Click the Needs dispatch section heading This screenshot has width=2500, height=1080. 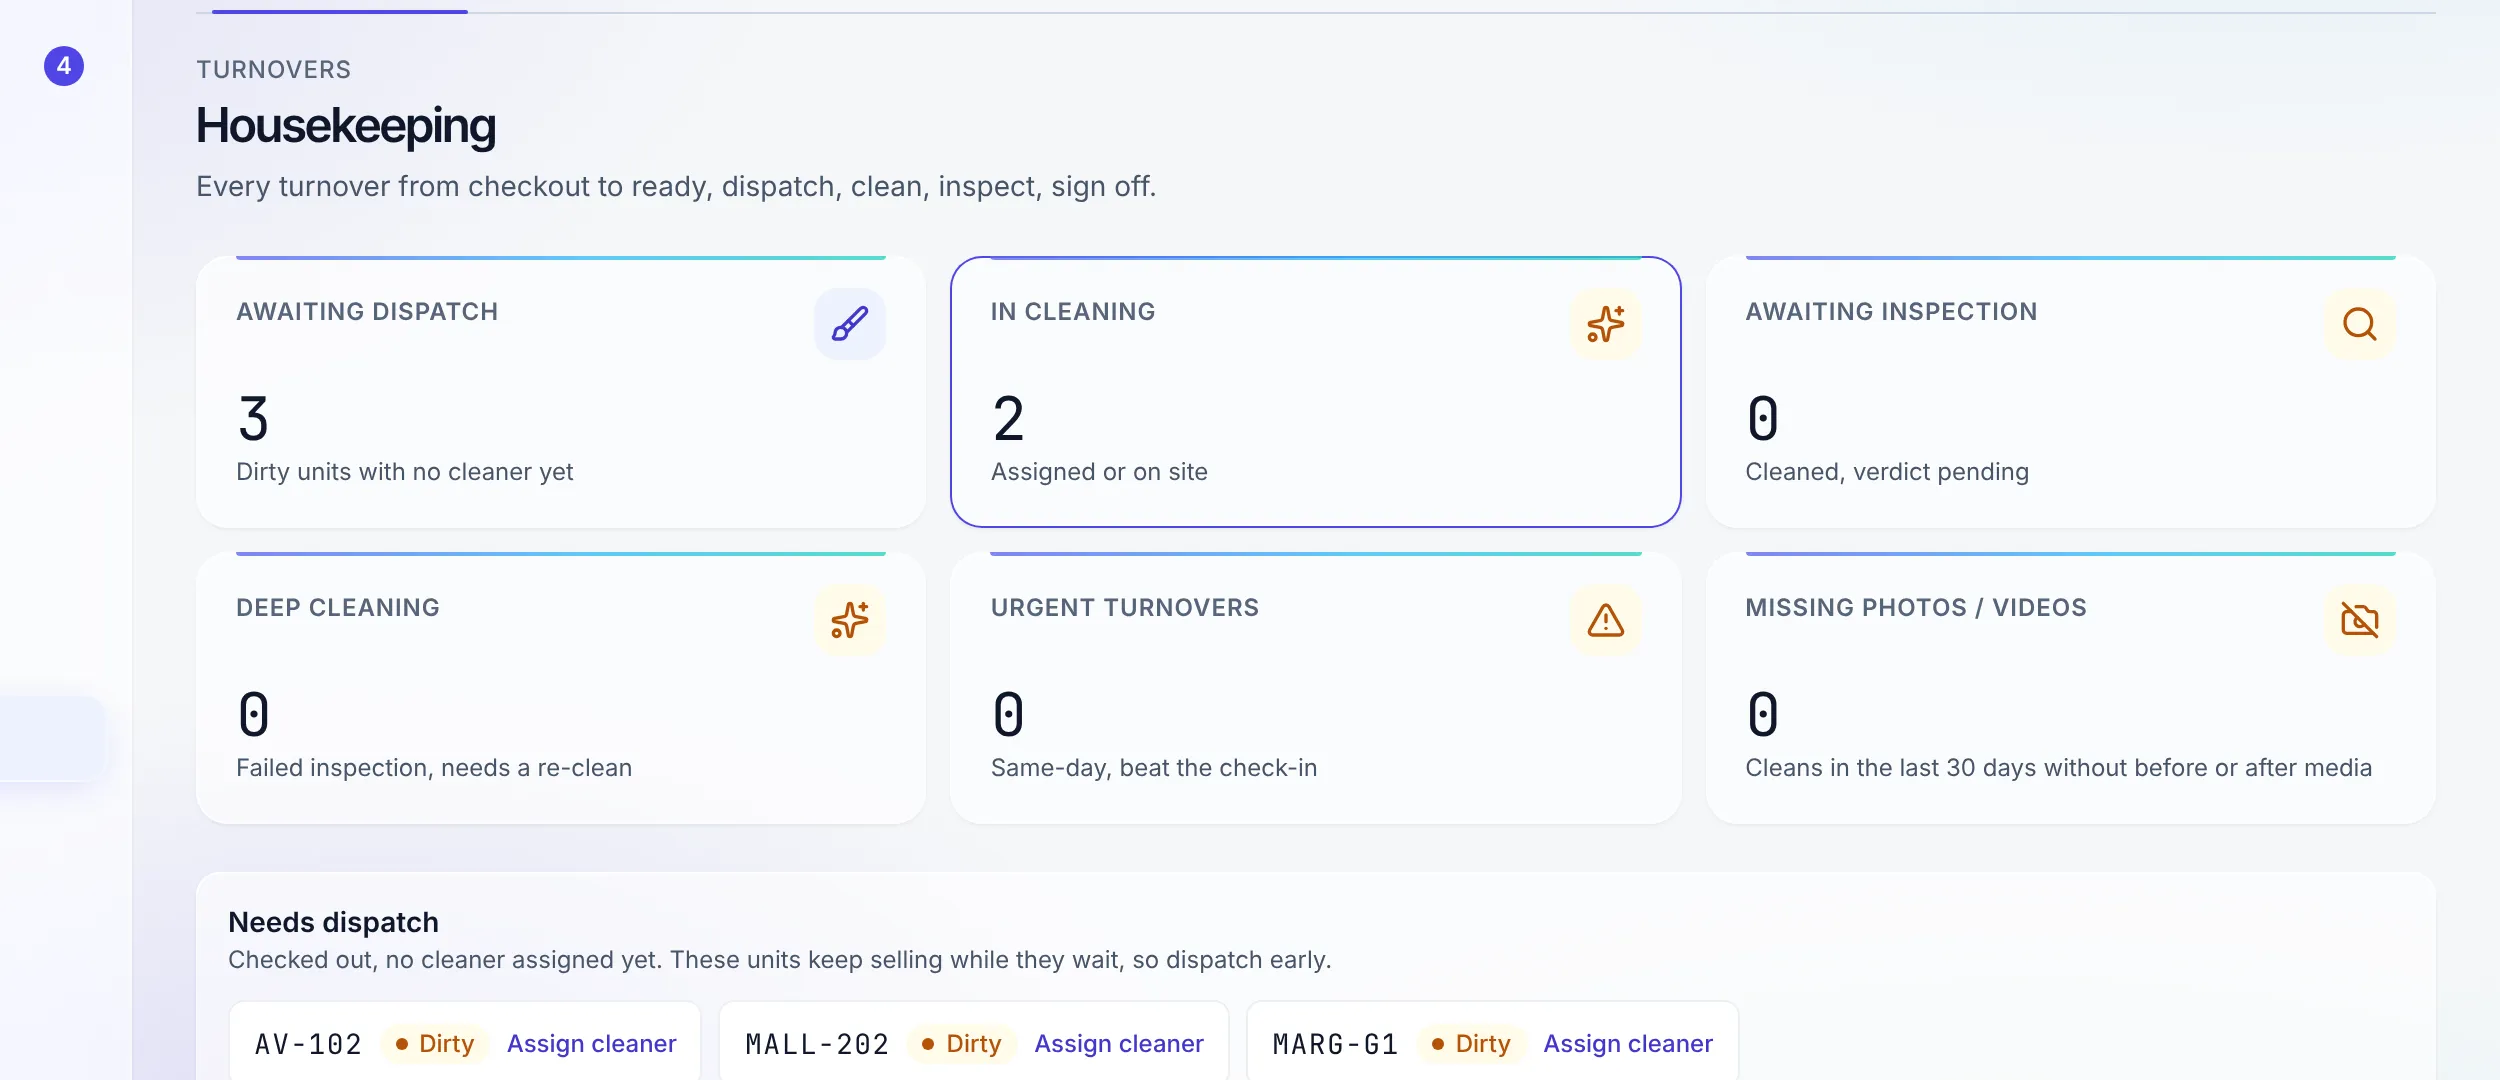tap(334, 922)
